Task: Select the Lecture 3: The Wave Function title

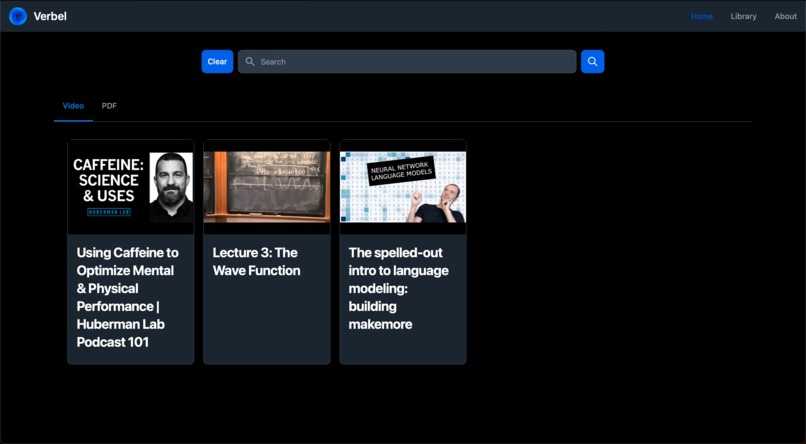Action: [257, 262]
